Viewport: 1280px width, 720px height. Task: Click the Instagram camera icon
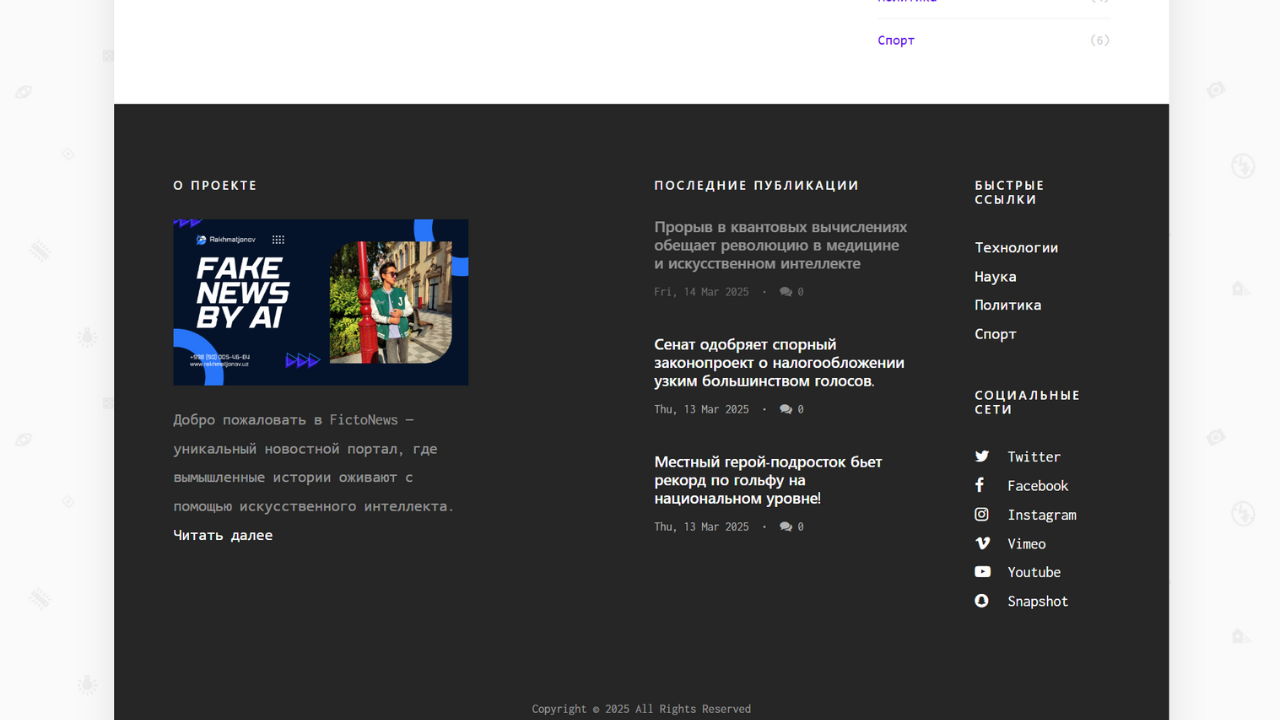pos(982,514)
